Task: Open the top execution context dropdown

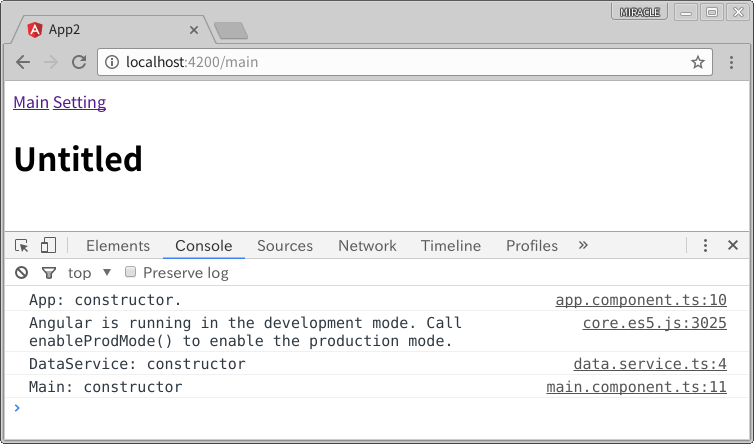Action: point(89,273)
